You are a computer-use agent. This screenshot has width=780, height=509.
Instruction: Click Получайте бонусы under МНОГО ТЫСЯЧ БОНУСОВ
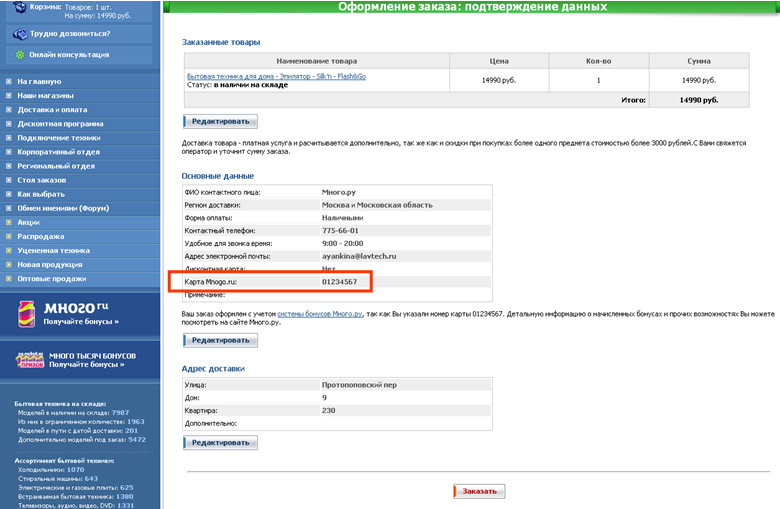coord(87,365)
